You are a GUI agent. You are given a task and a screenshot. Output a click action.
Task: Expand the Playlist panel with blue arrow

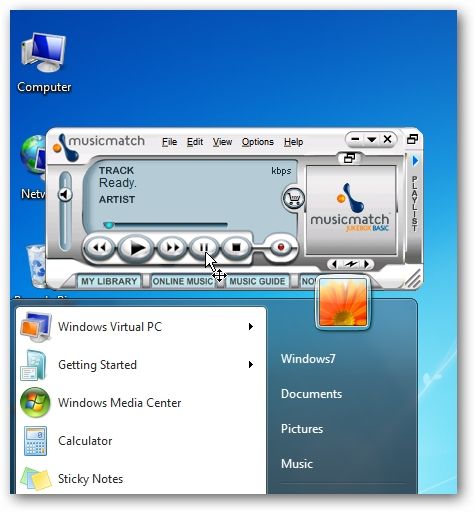pyautogui.click(x=415, y=161)
